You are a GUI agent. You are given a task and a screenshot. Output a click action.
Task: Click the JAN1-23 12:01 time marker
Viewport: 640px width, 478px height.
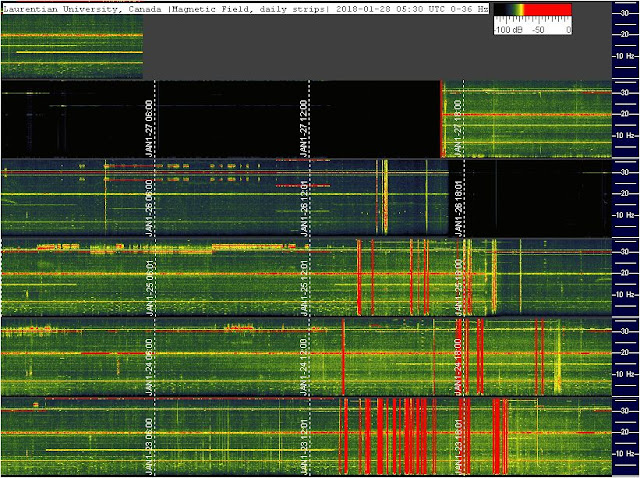pyautogui.click(x=304, y=446)
